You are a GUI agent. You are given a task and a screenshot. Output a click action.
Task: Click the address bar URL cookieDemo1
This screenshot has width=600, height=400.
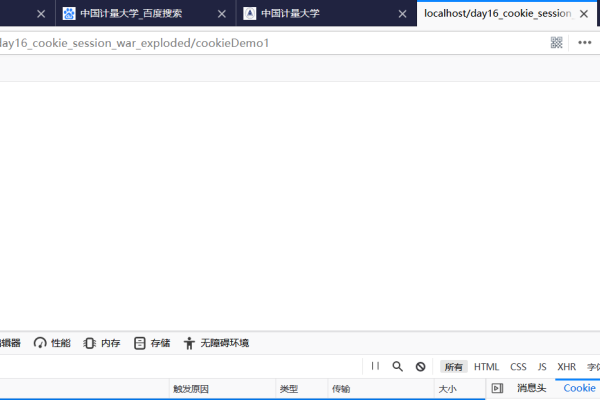pyautogui.click(x=134, y=43)
